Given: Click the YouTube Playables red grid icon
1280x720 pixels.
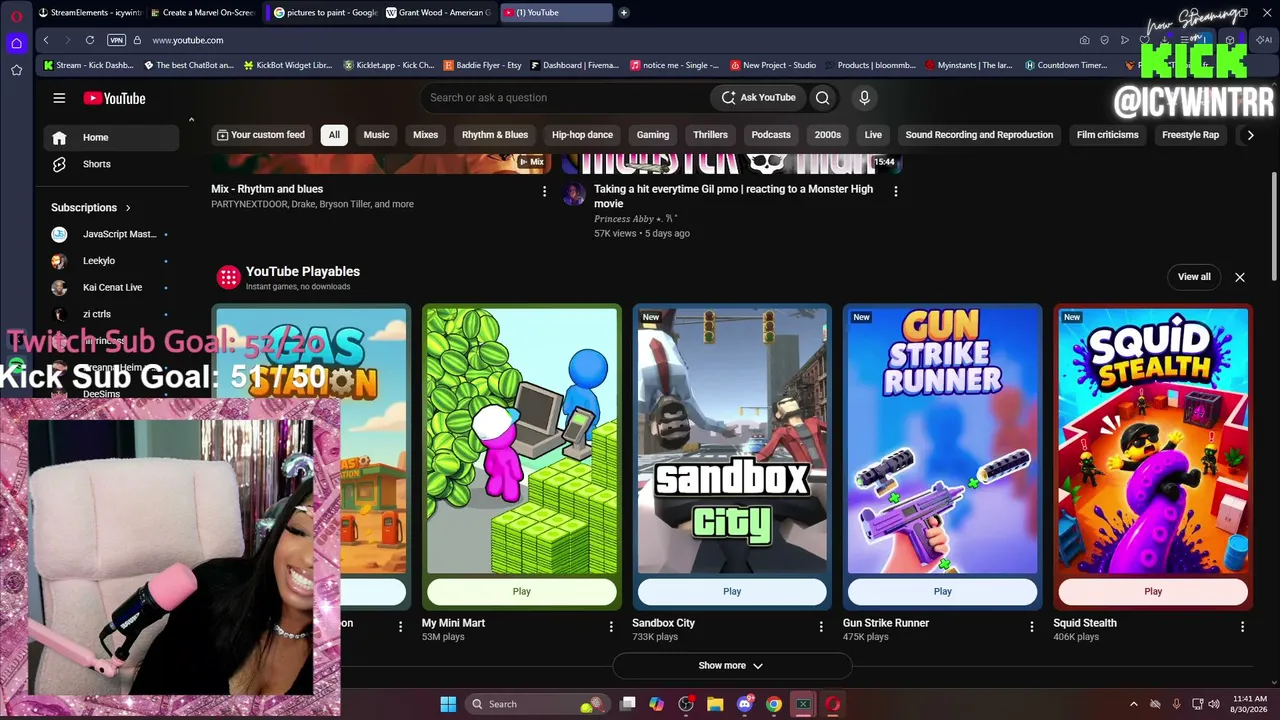Looking at the screenshot, I should click(x=229, y=277).
